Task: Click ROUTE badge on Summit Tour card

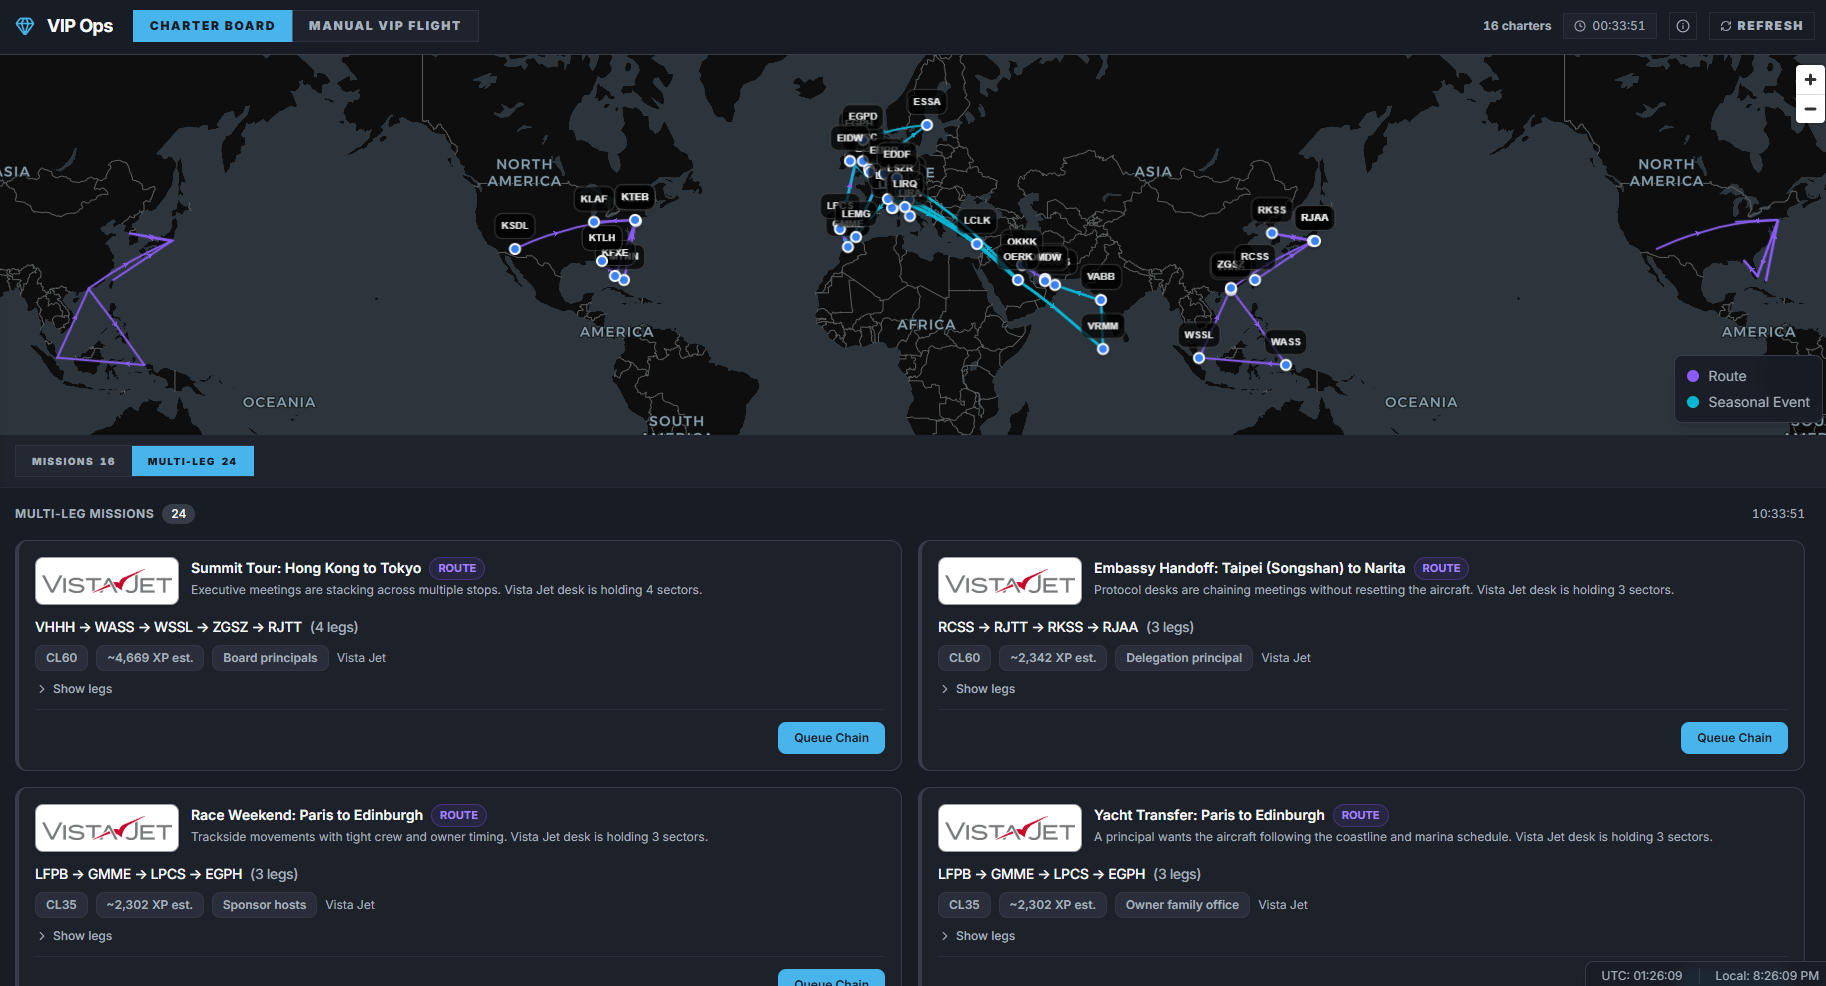Action: click(457, 568)
